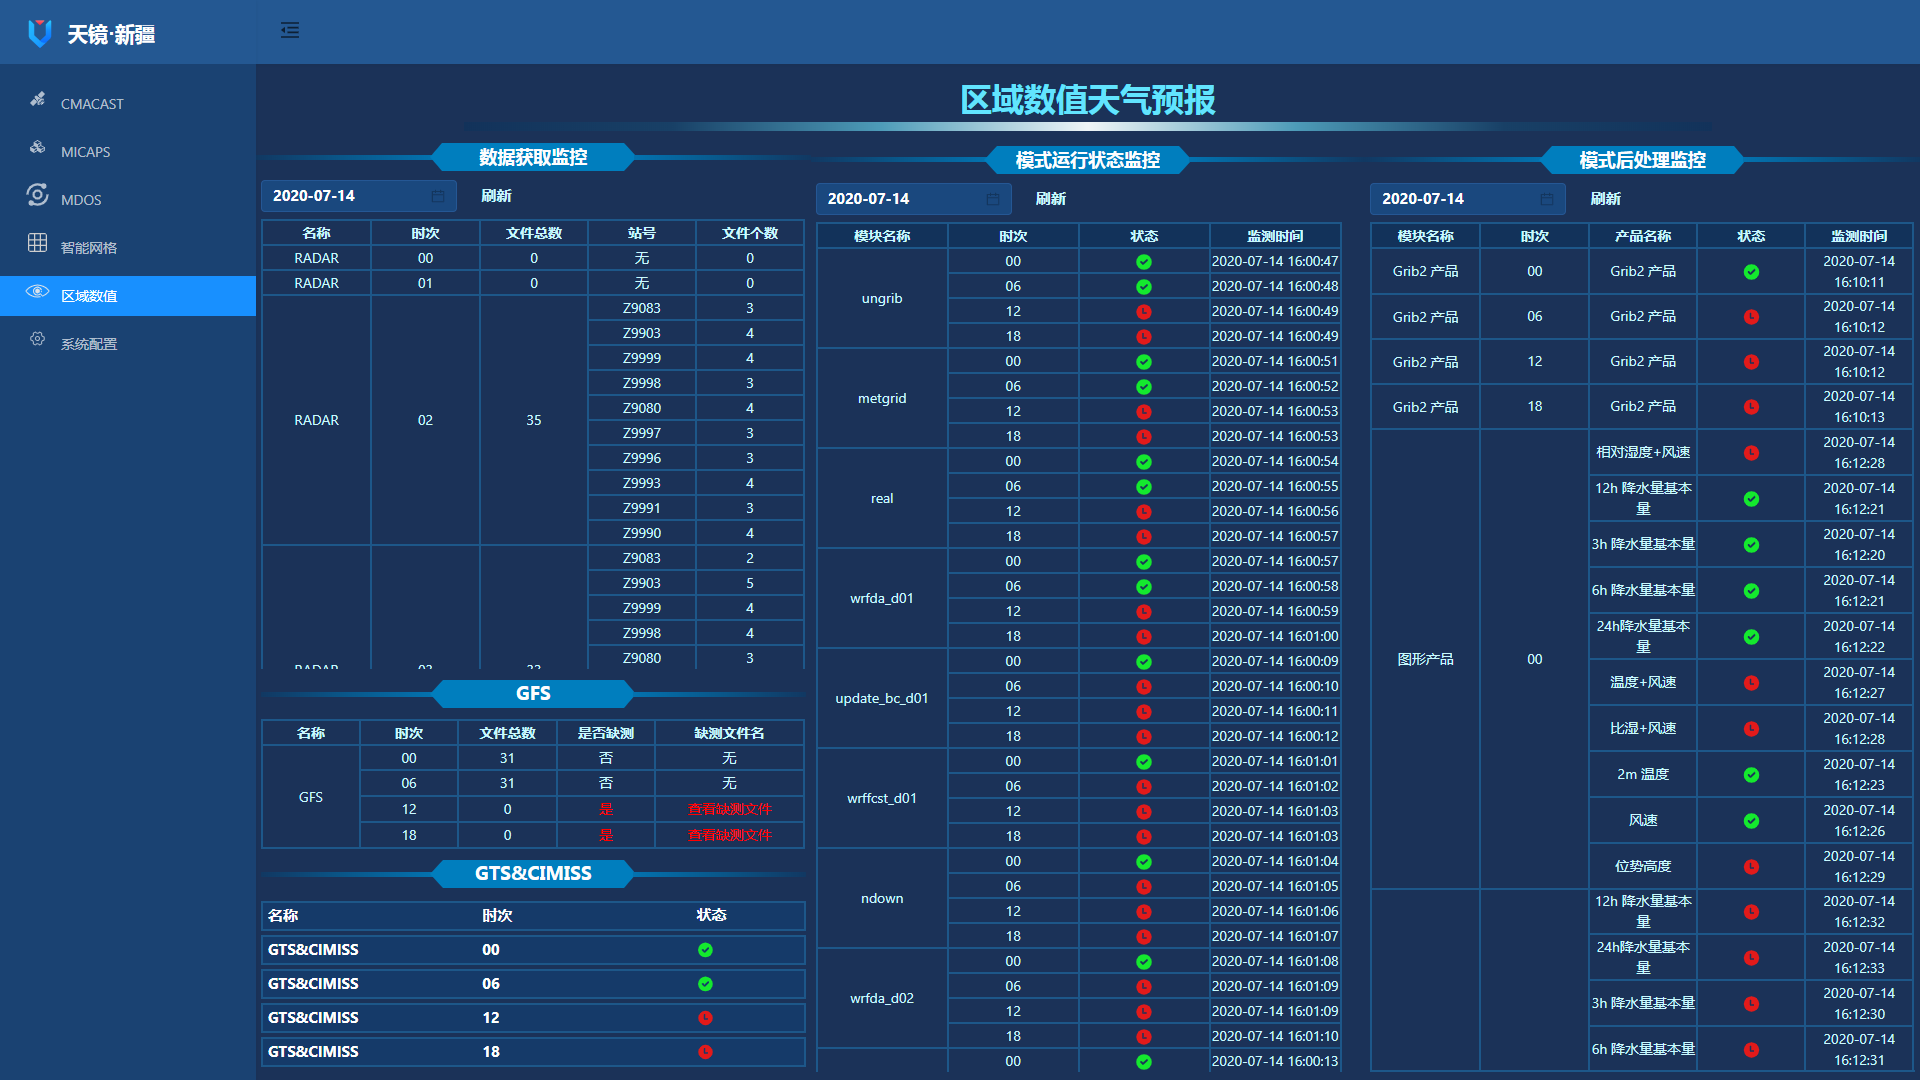Click calendar icon in 模式运行状态监控 date field

[993, 199]
